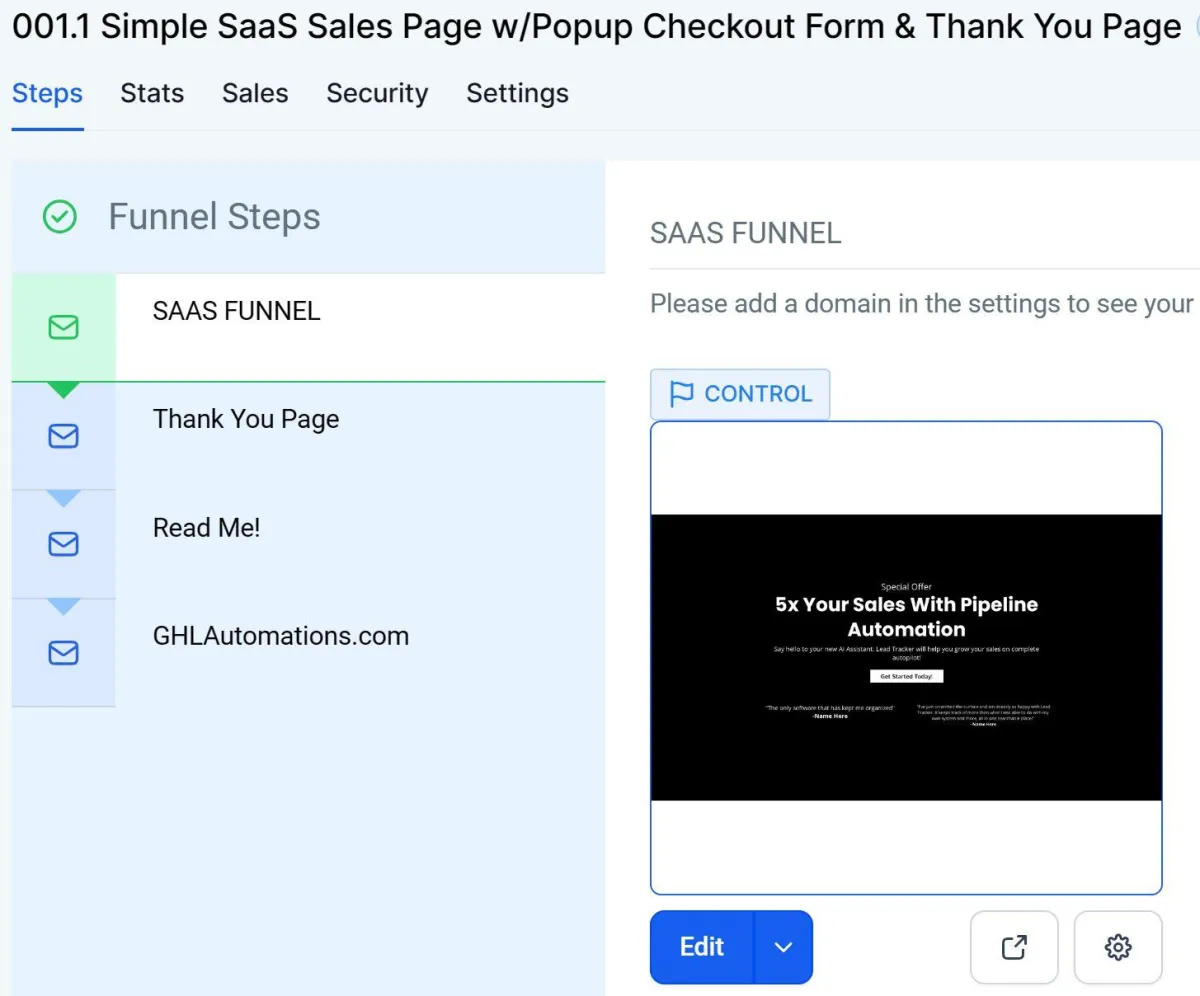Click the blue Edit button
This screenshot has width=1200, height=996.
(x=702, y=947)
